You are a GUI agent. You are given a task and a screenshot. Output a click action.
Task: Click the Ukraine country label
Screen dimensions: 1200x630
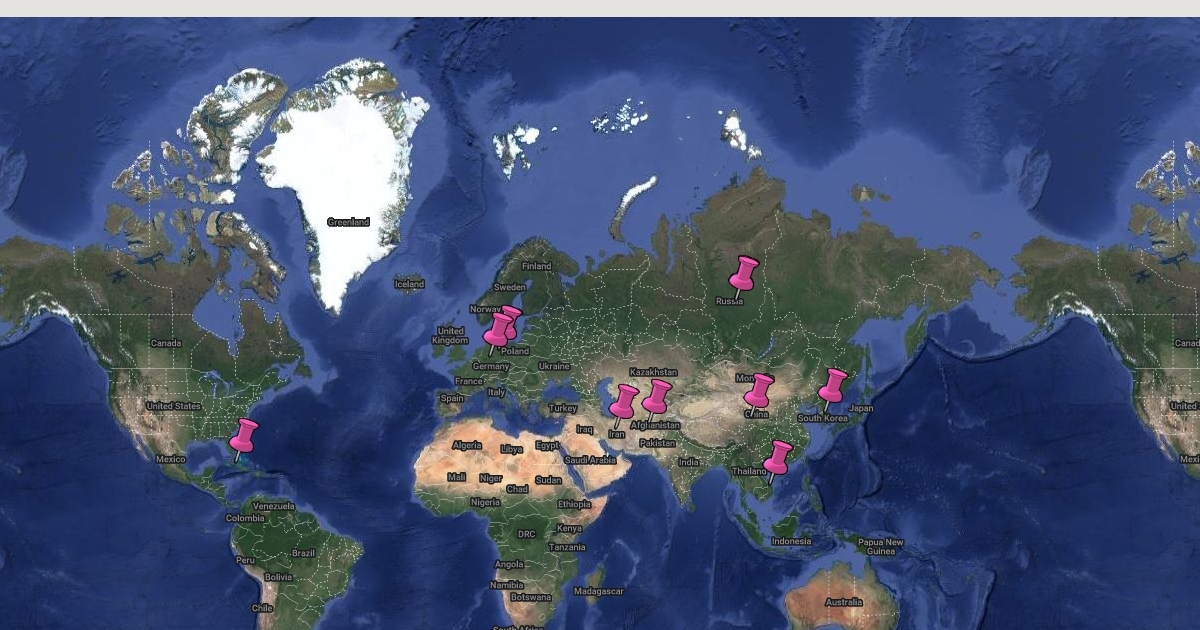point(555,366)
